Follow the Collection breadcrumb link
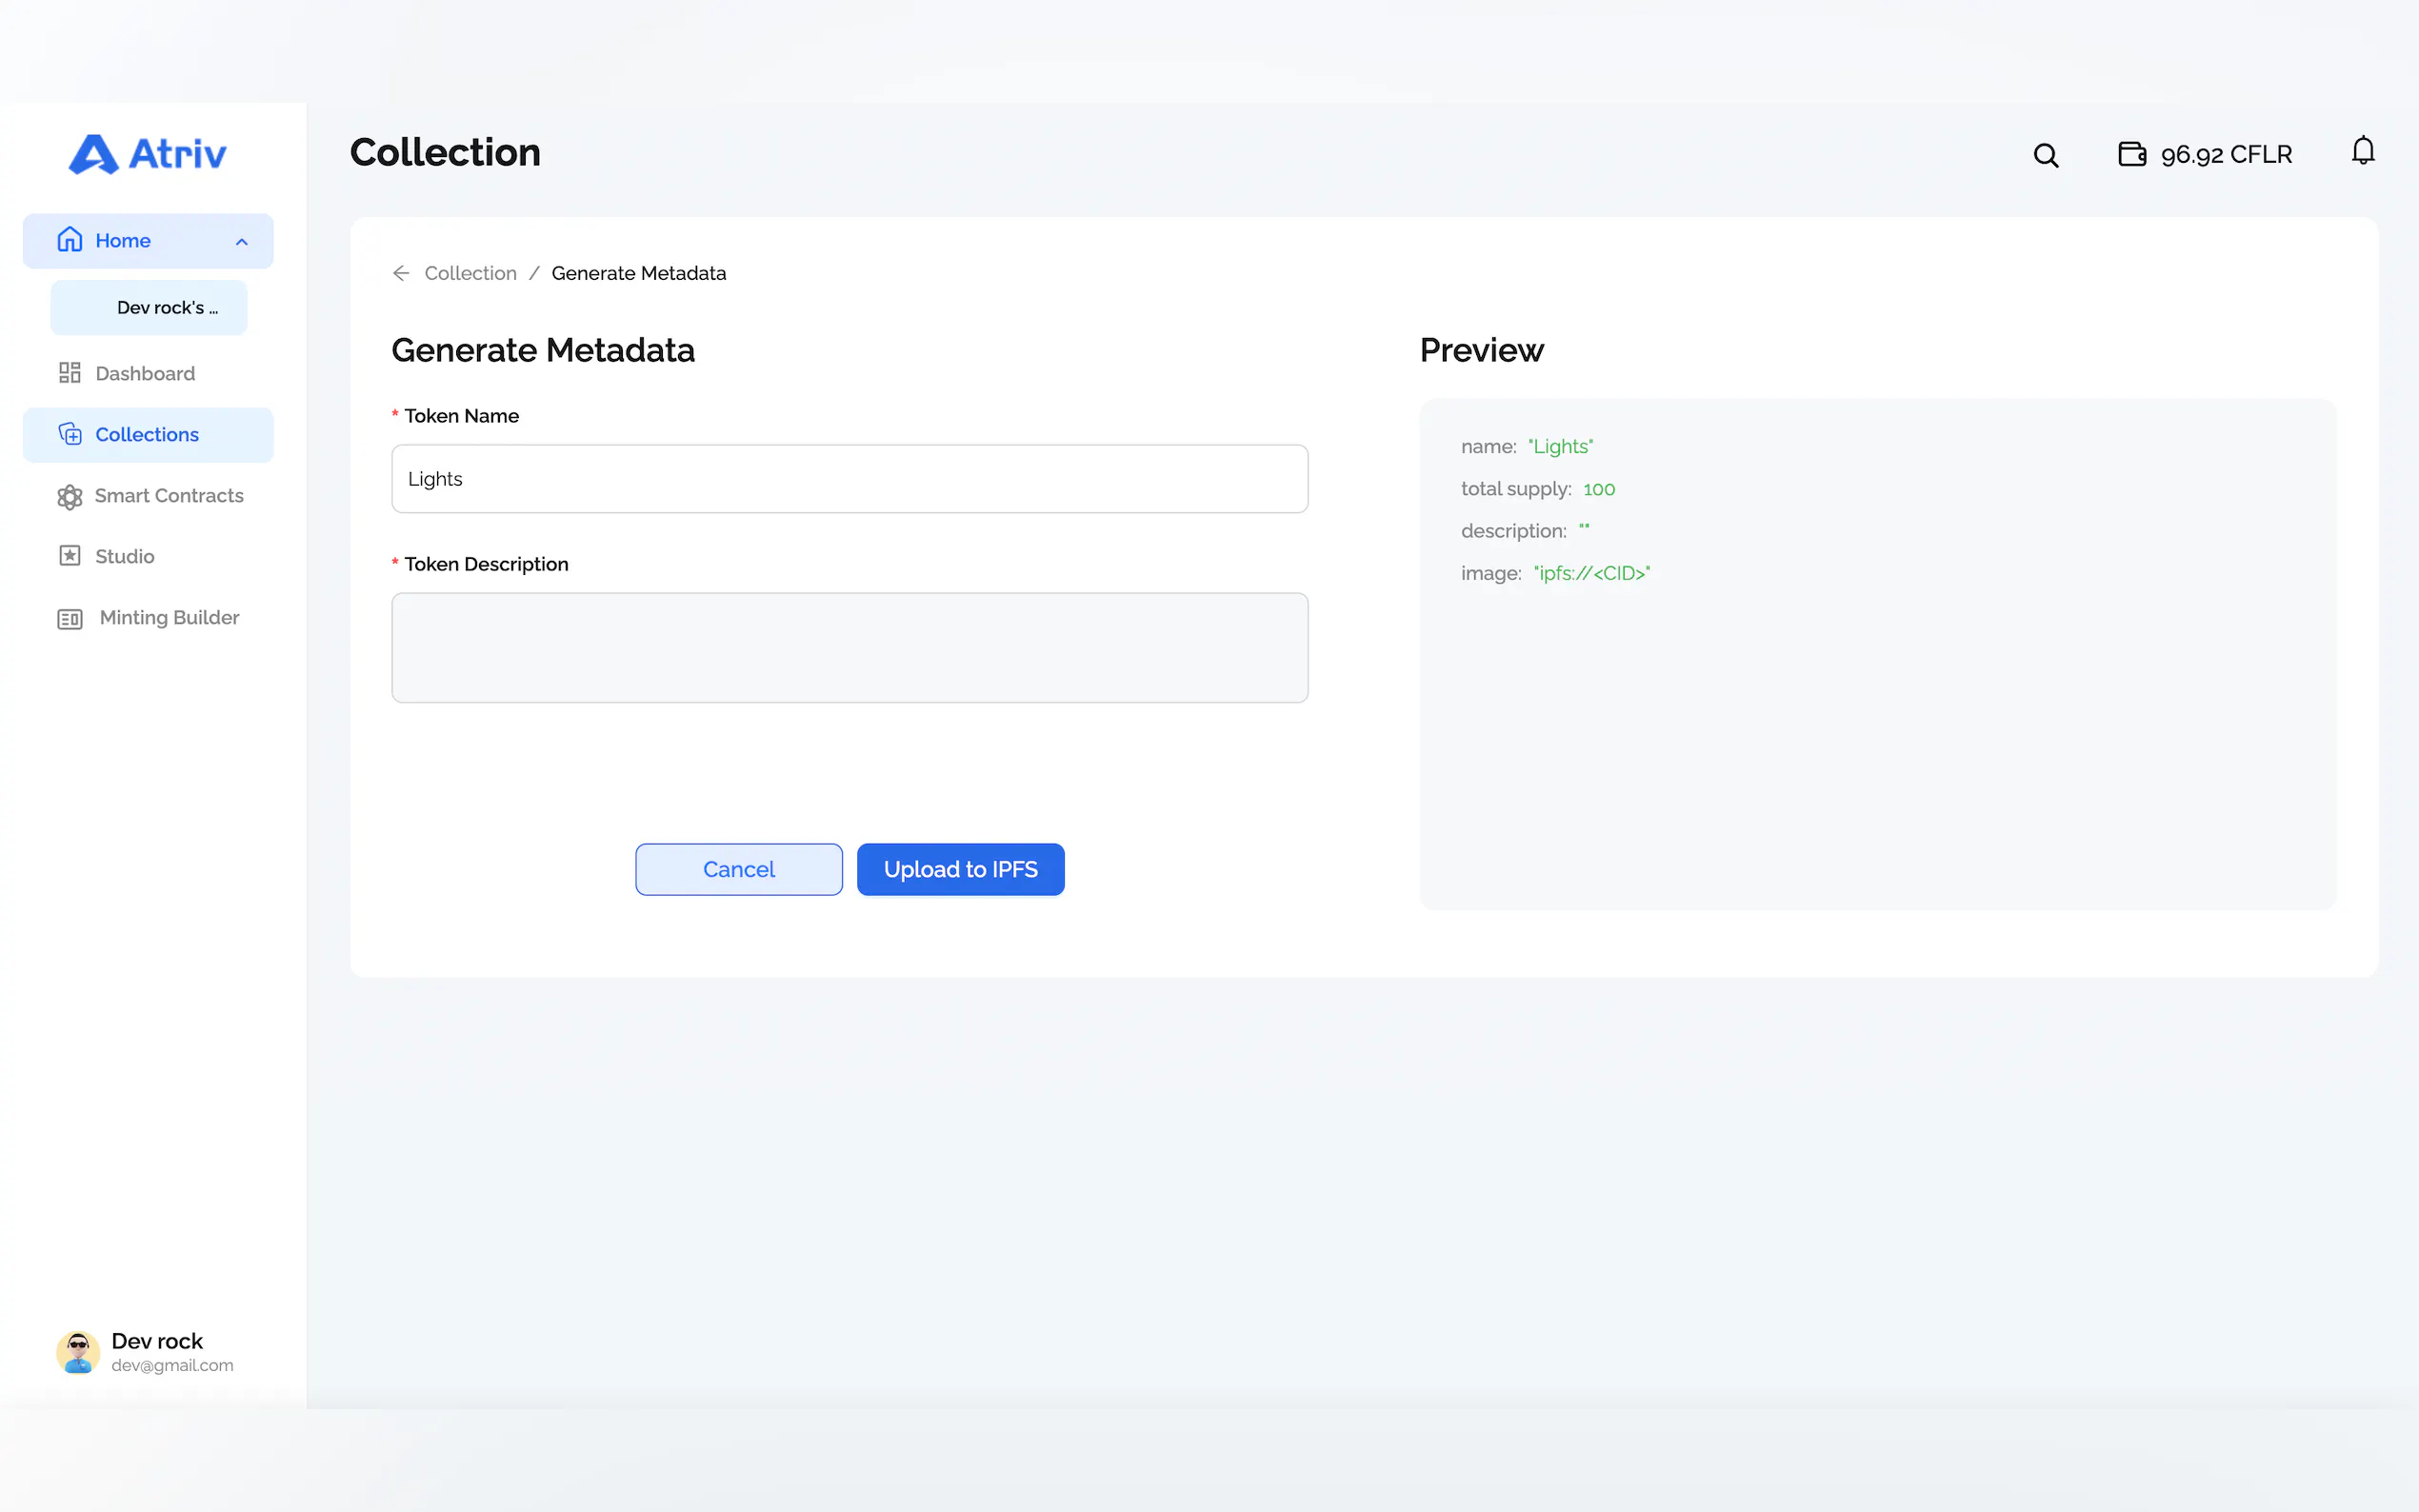The height and width of the screenshot is (1512, 2419). click(470, 273)
